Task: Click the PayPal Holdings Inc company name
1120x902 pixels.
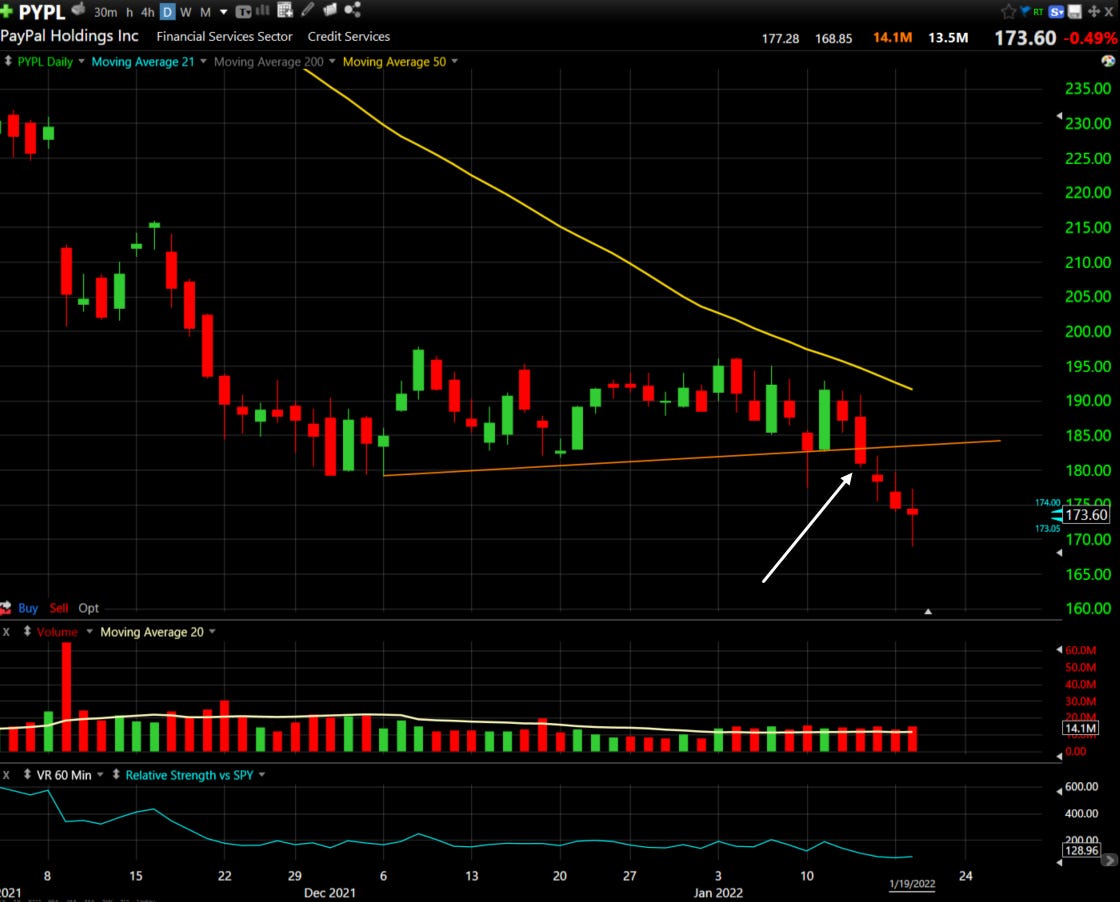Action: 69,36
